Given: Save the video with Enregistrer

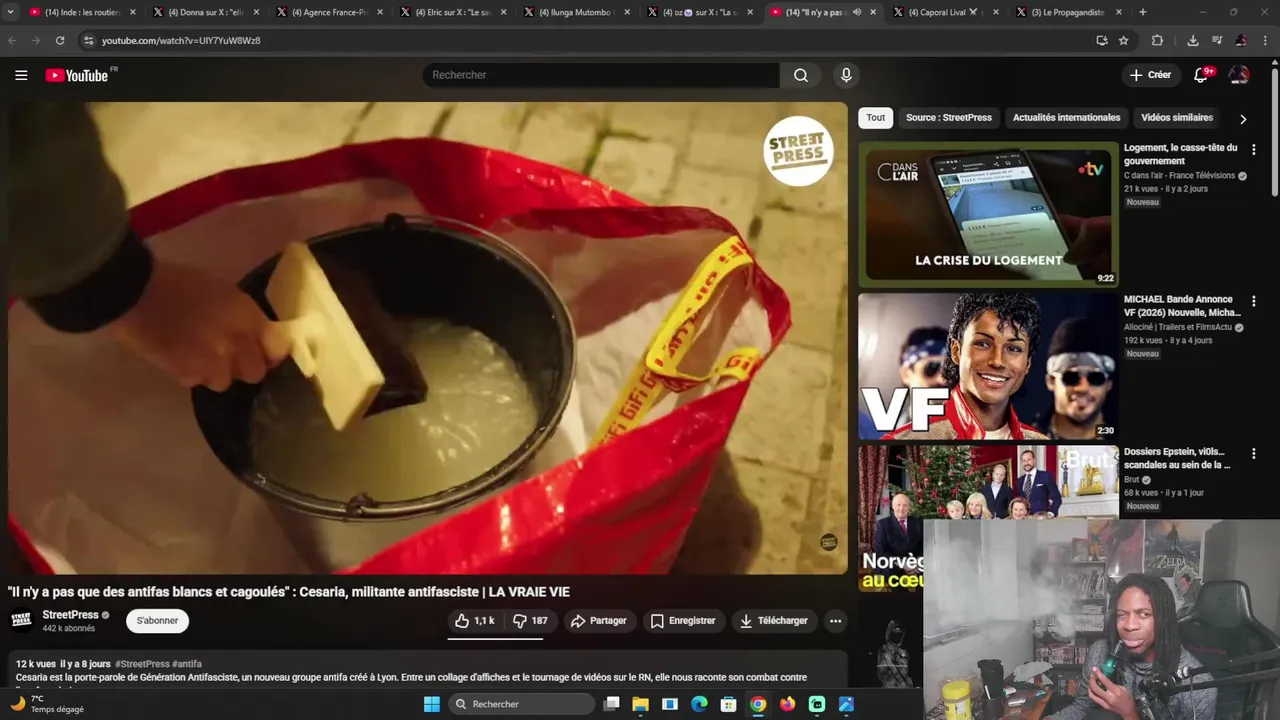Looking at the screenshot, I should 683,621.
